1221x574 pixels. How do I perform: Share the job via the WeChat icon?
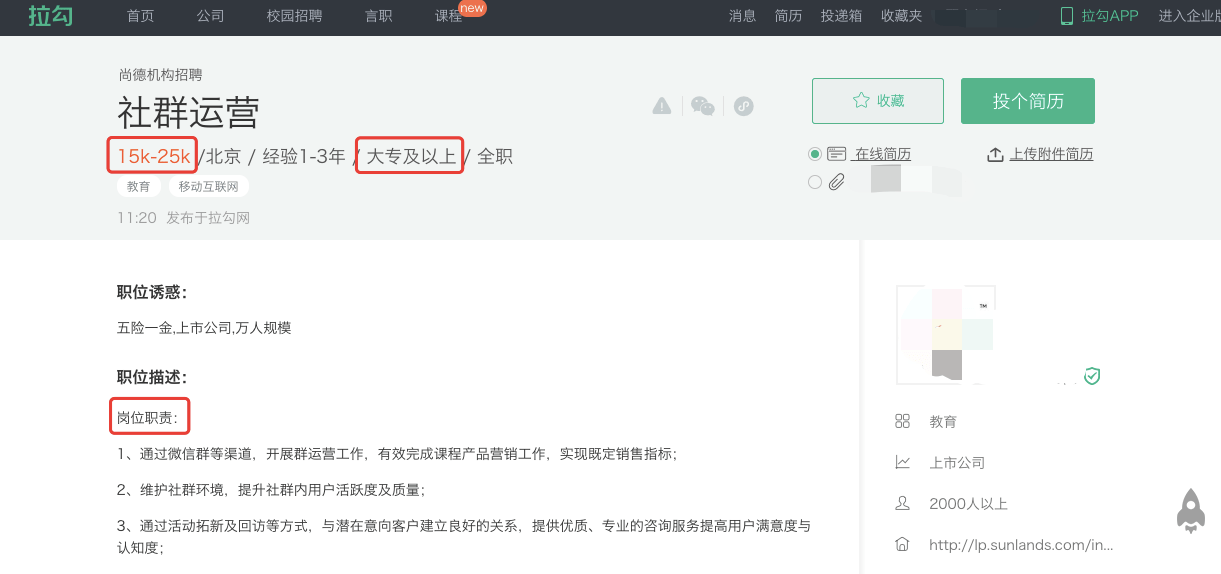coord(703,106)
